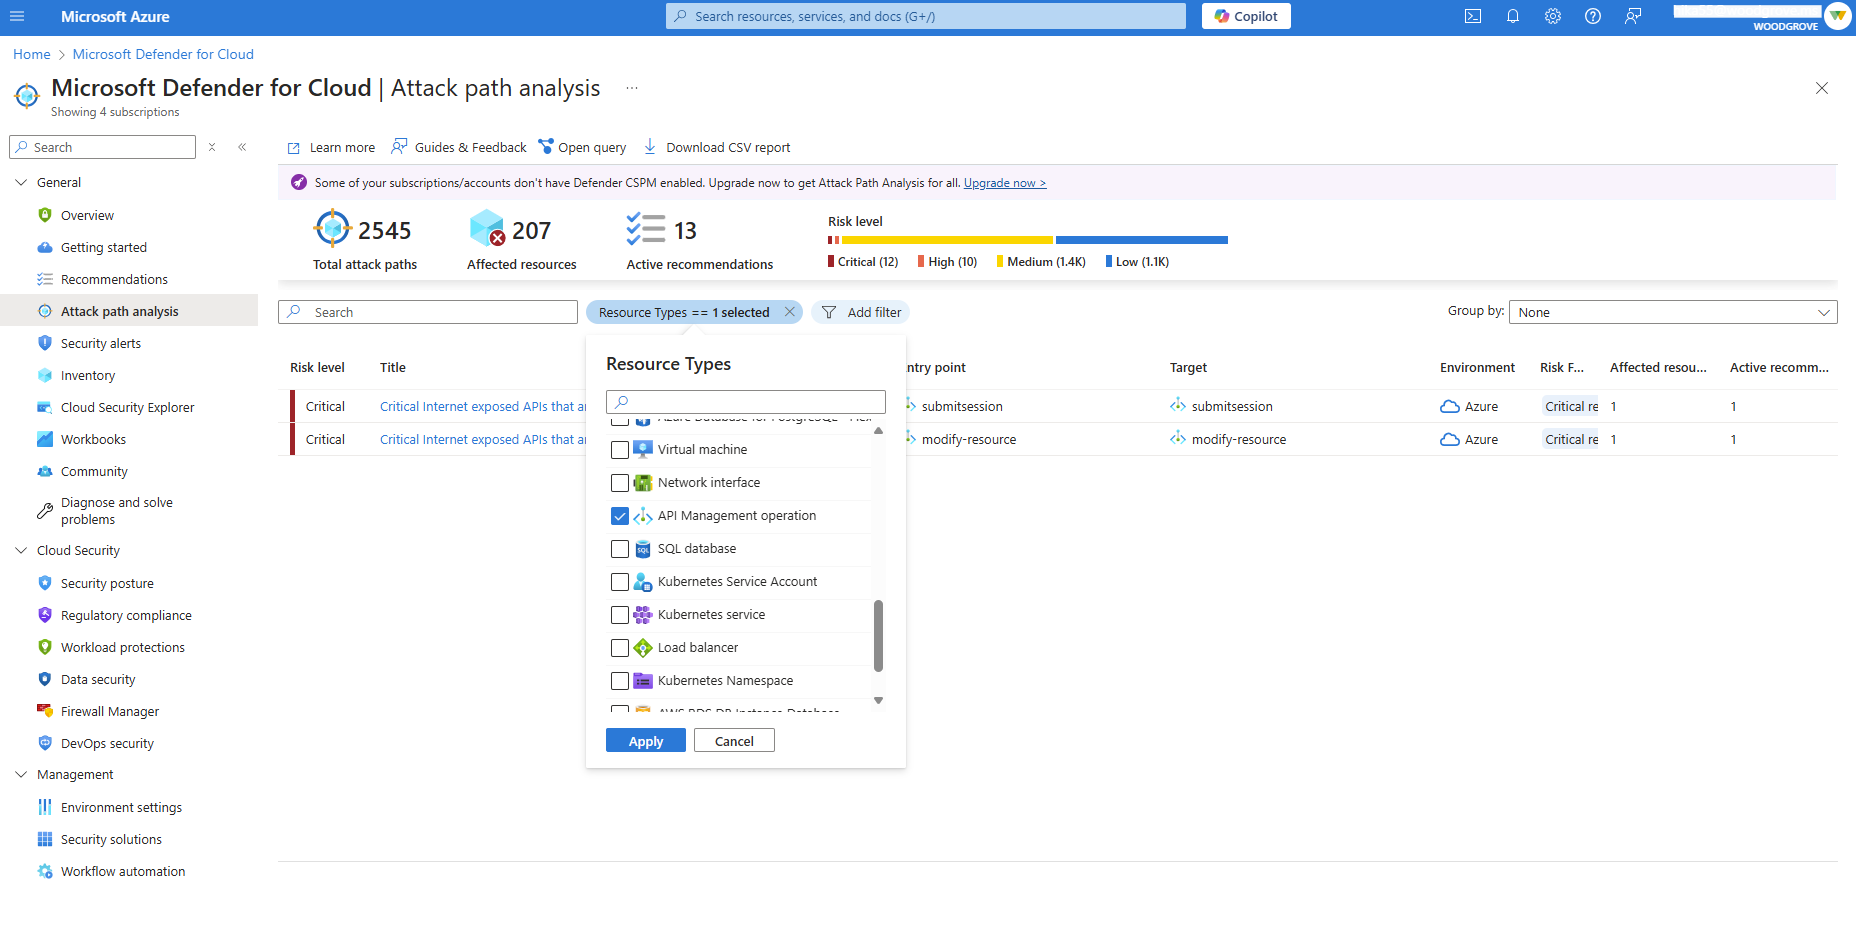Open the Azure portal hamburger menu
The width and height of the screenshot is (1856, 948).
click(17, 16)
